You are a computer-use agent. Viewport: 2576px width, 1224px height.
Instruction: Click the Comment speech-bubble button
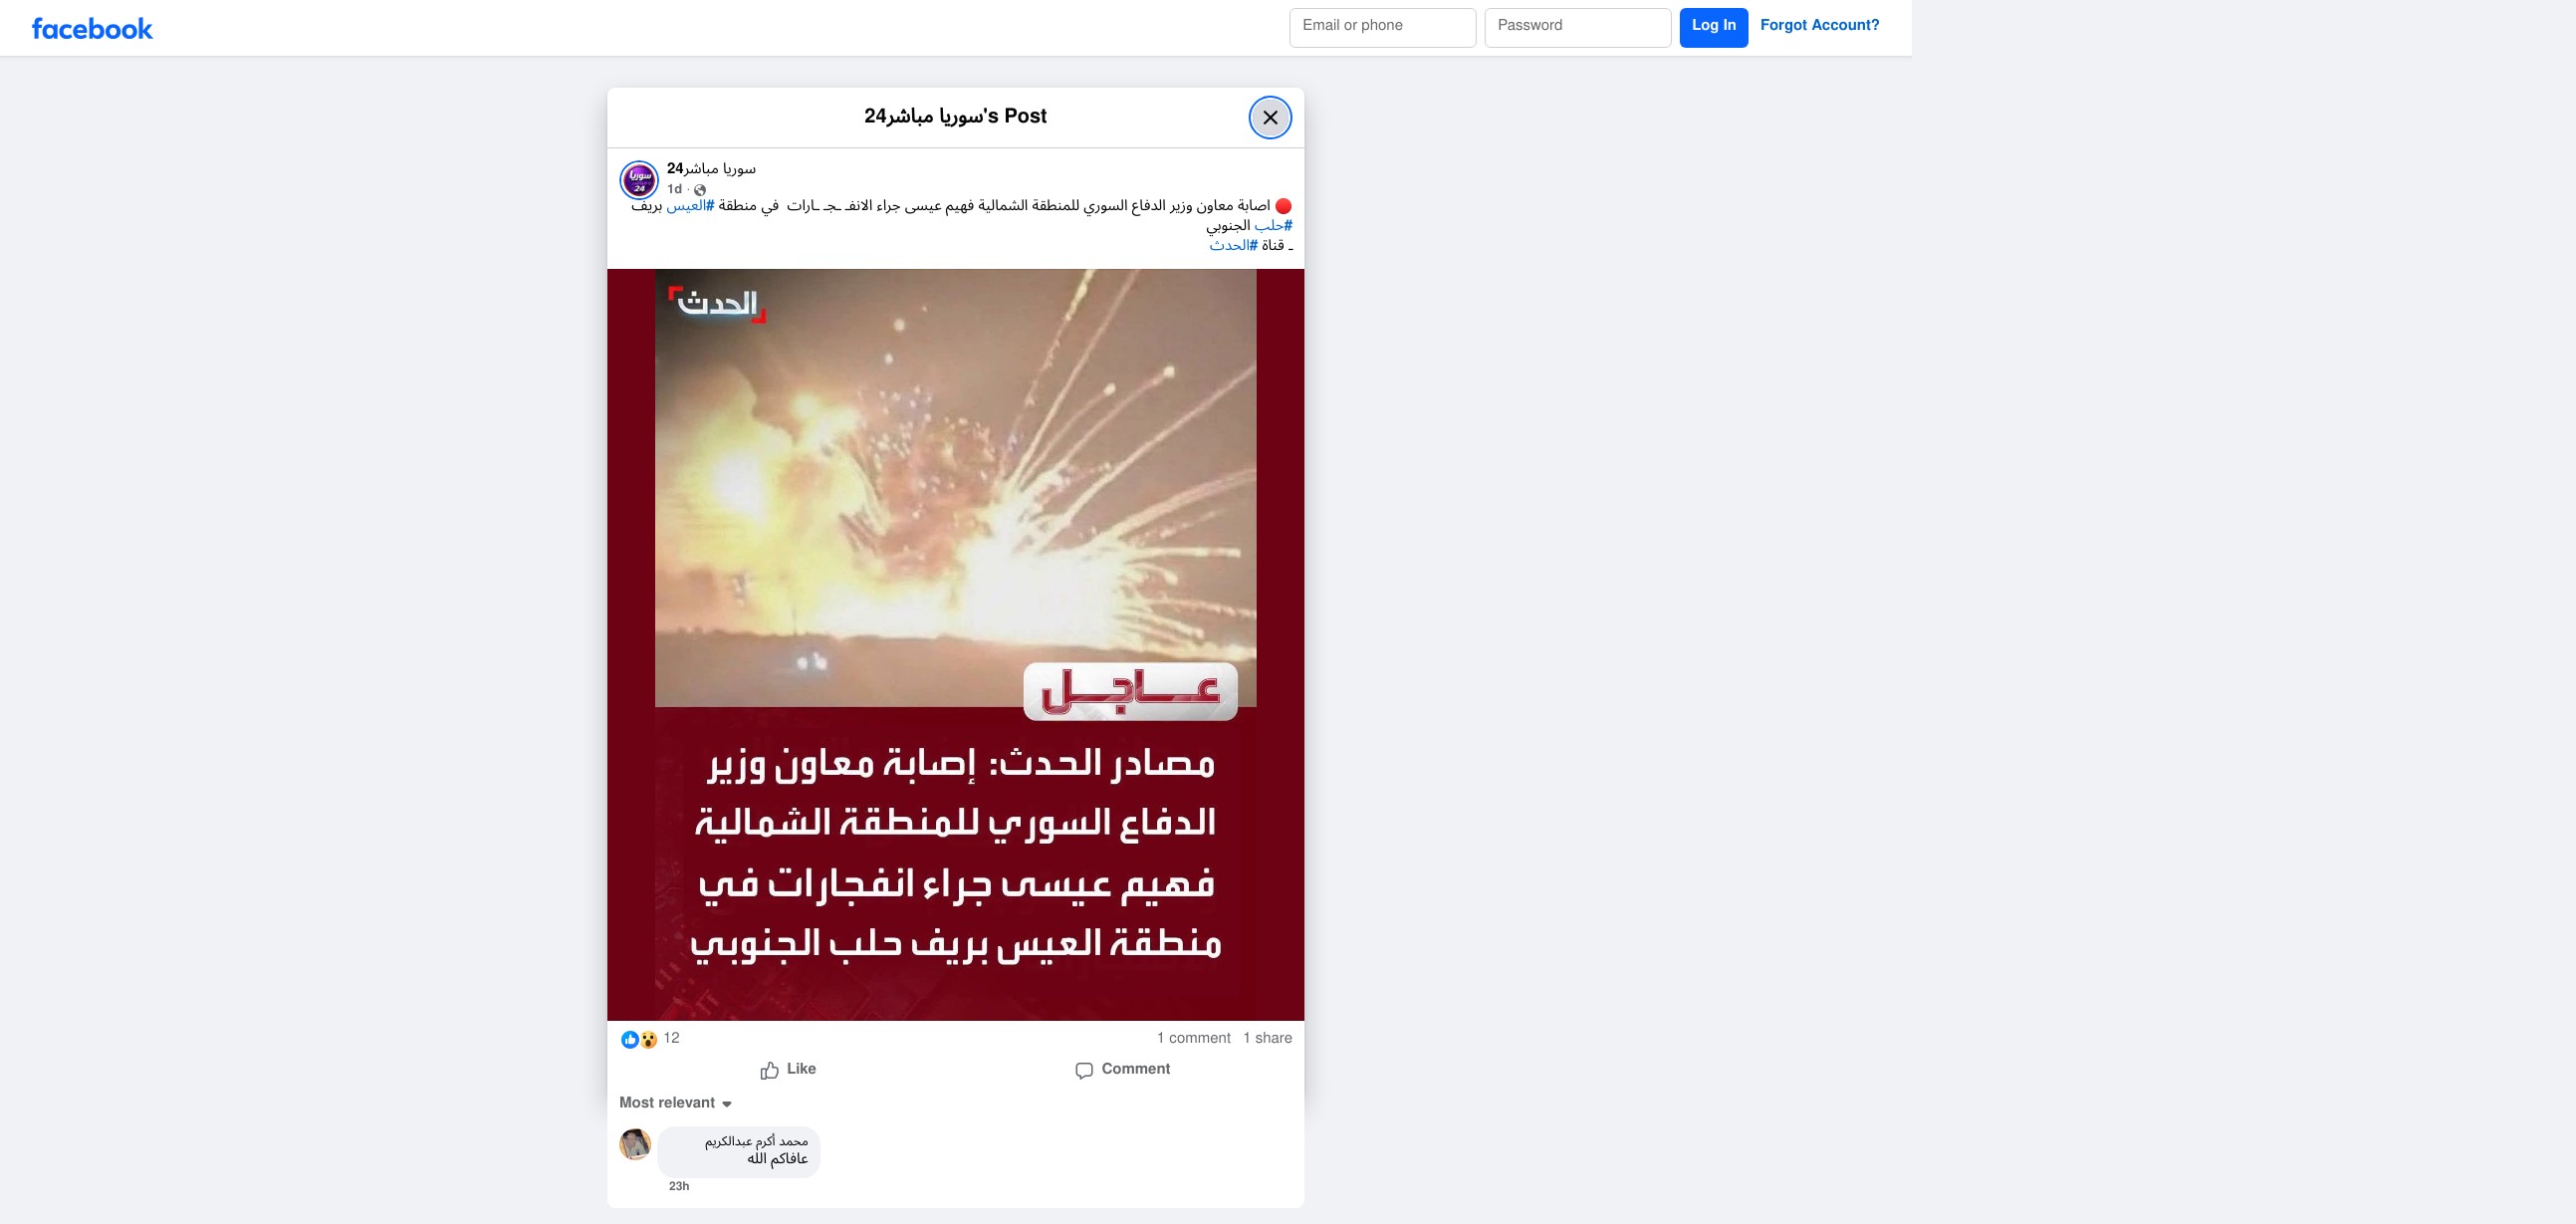1122,1070
